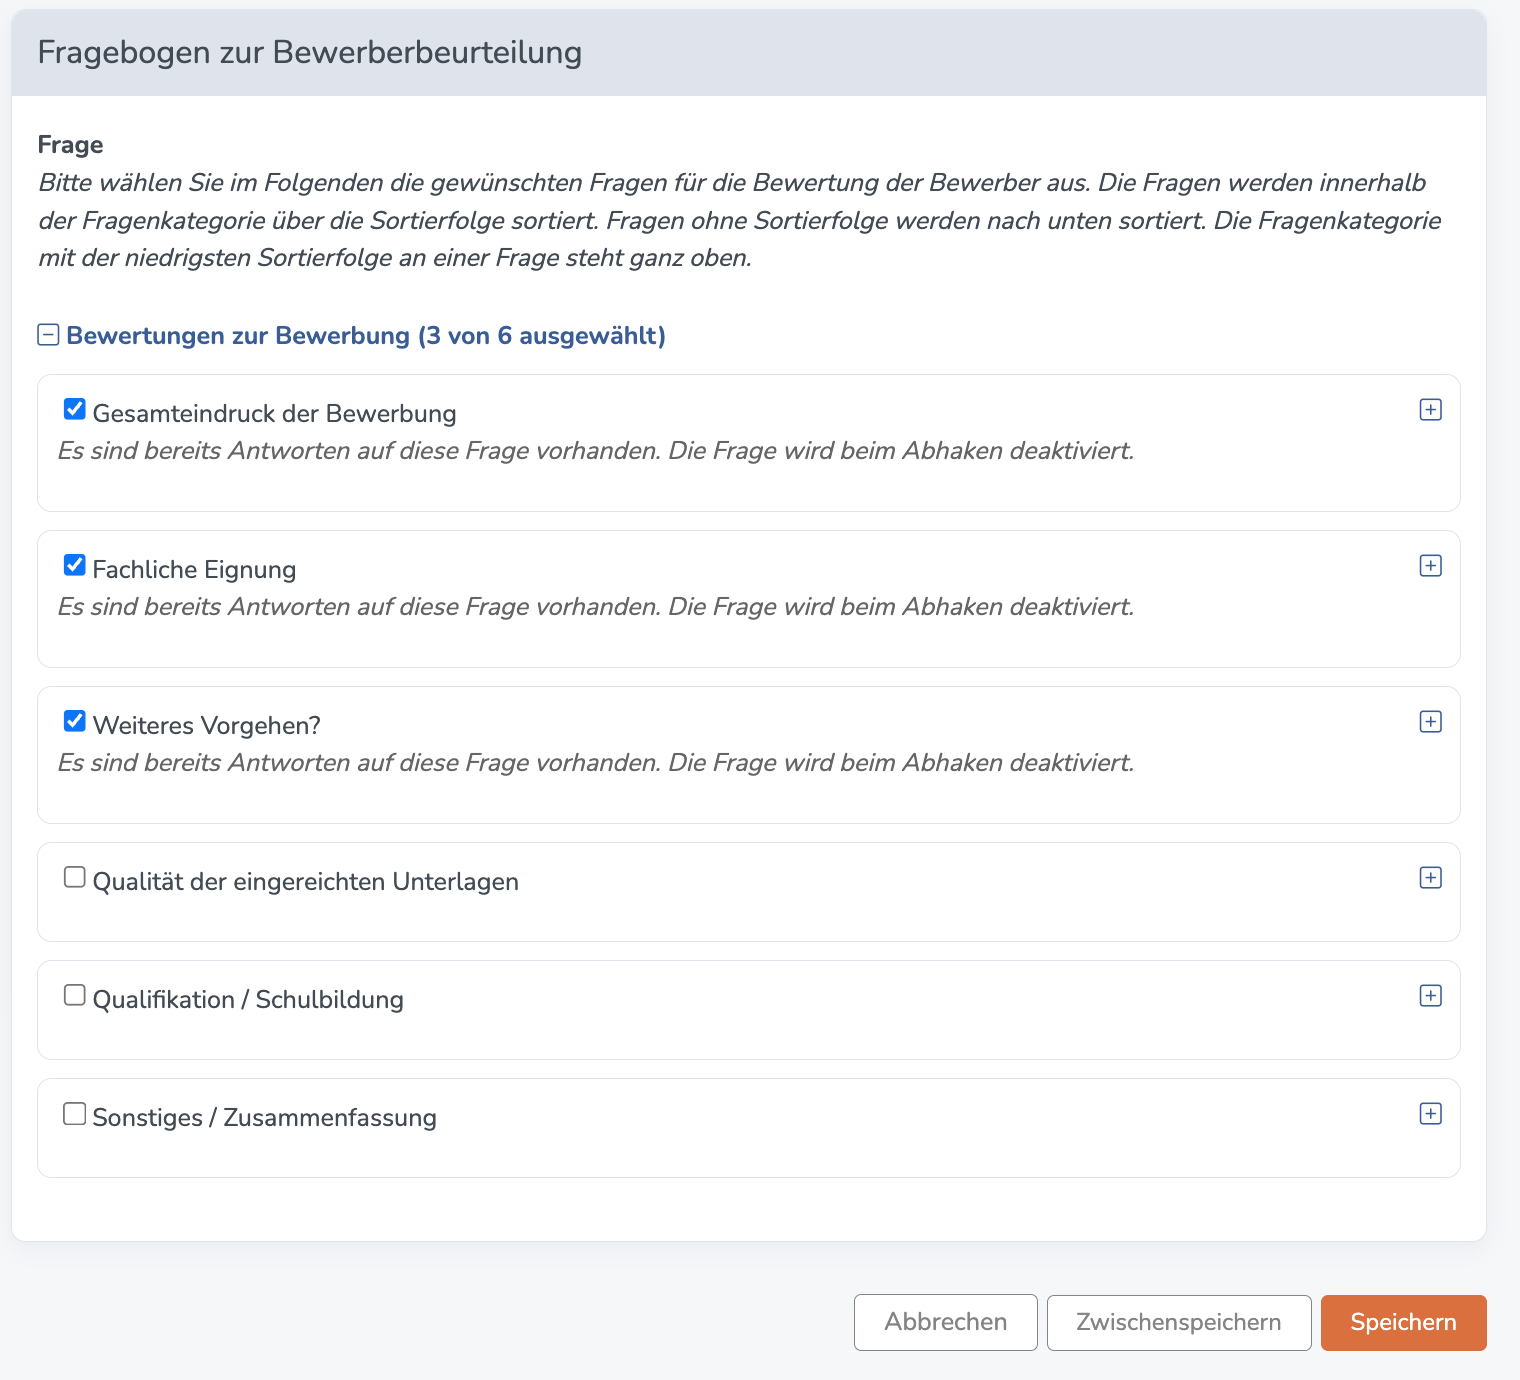Select the Weiteres Vorgehen? label

(207, 726)
